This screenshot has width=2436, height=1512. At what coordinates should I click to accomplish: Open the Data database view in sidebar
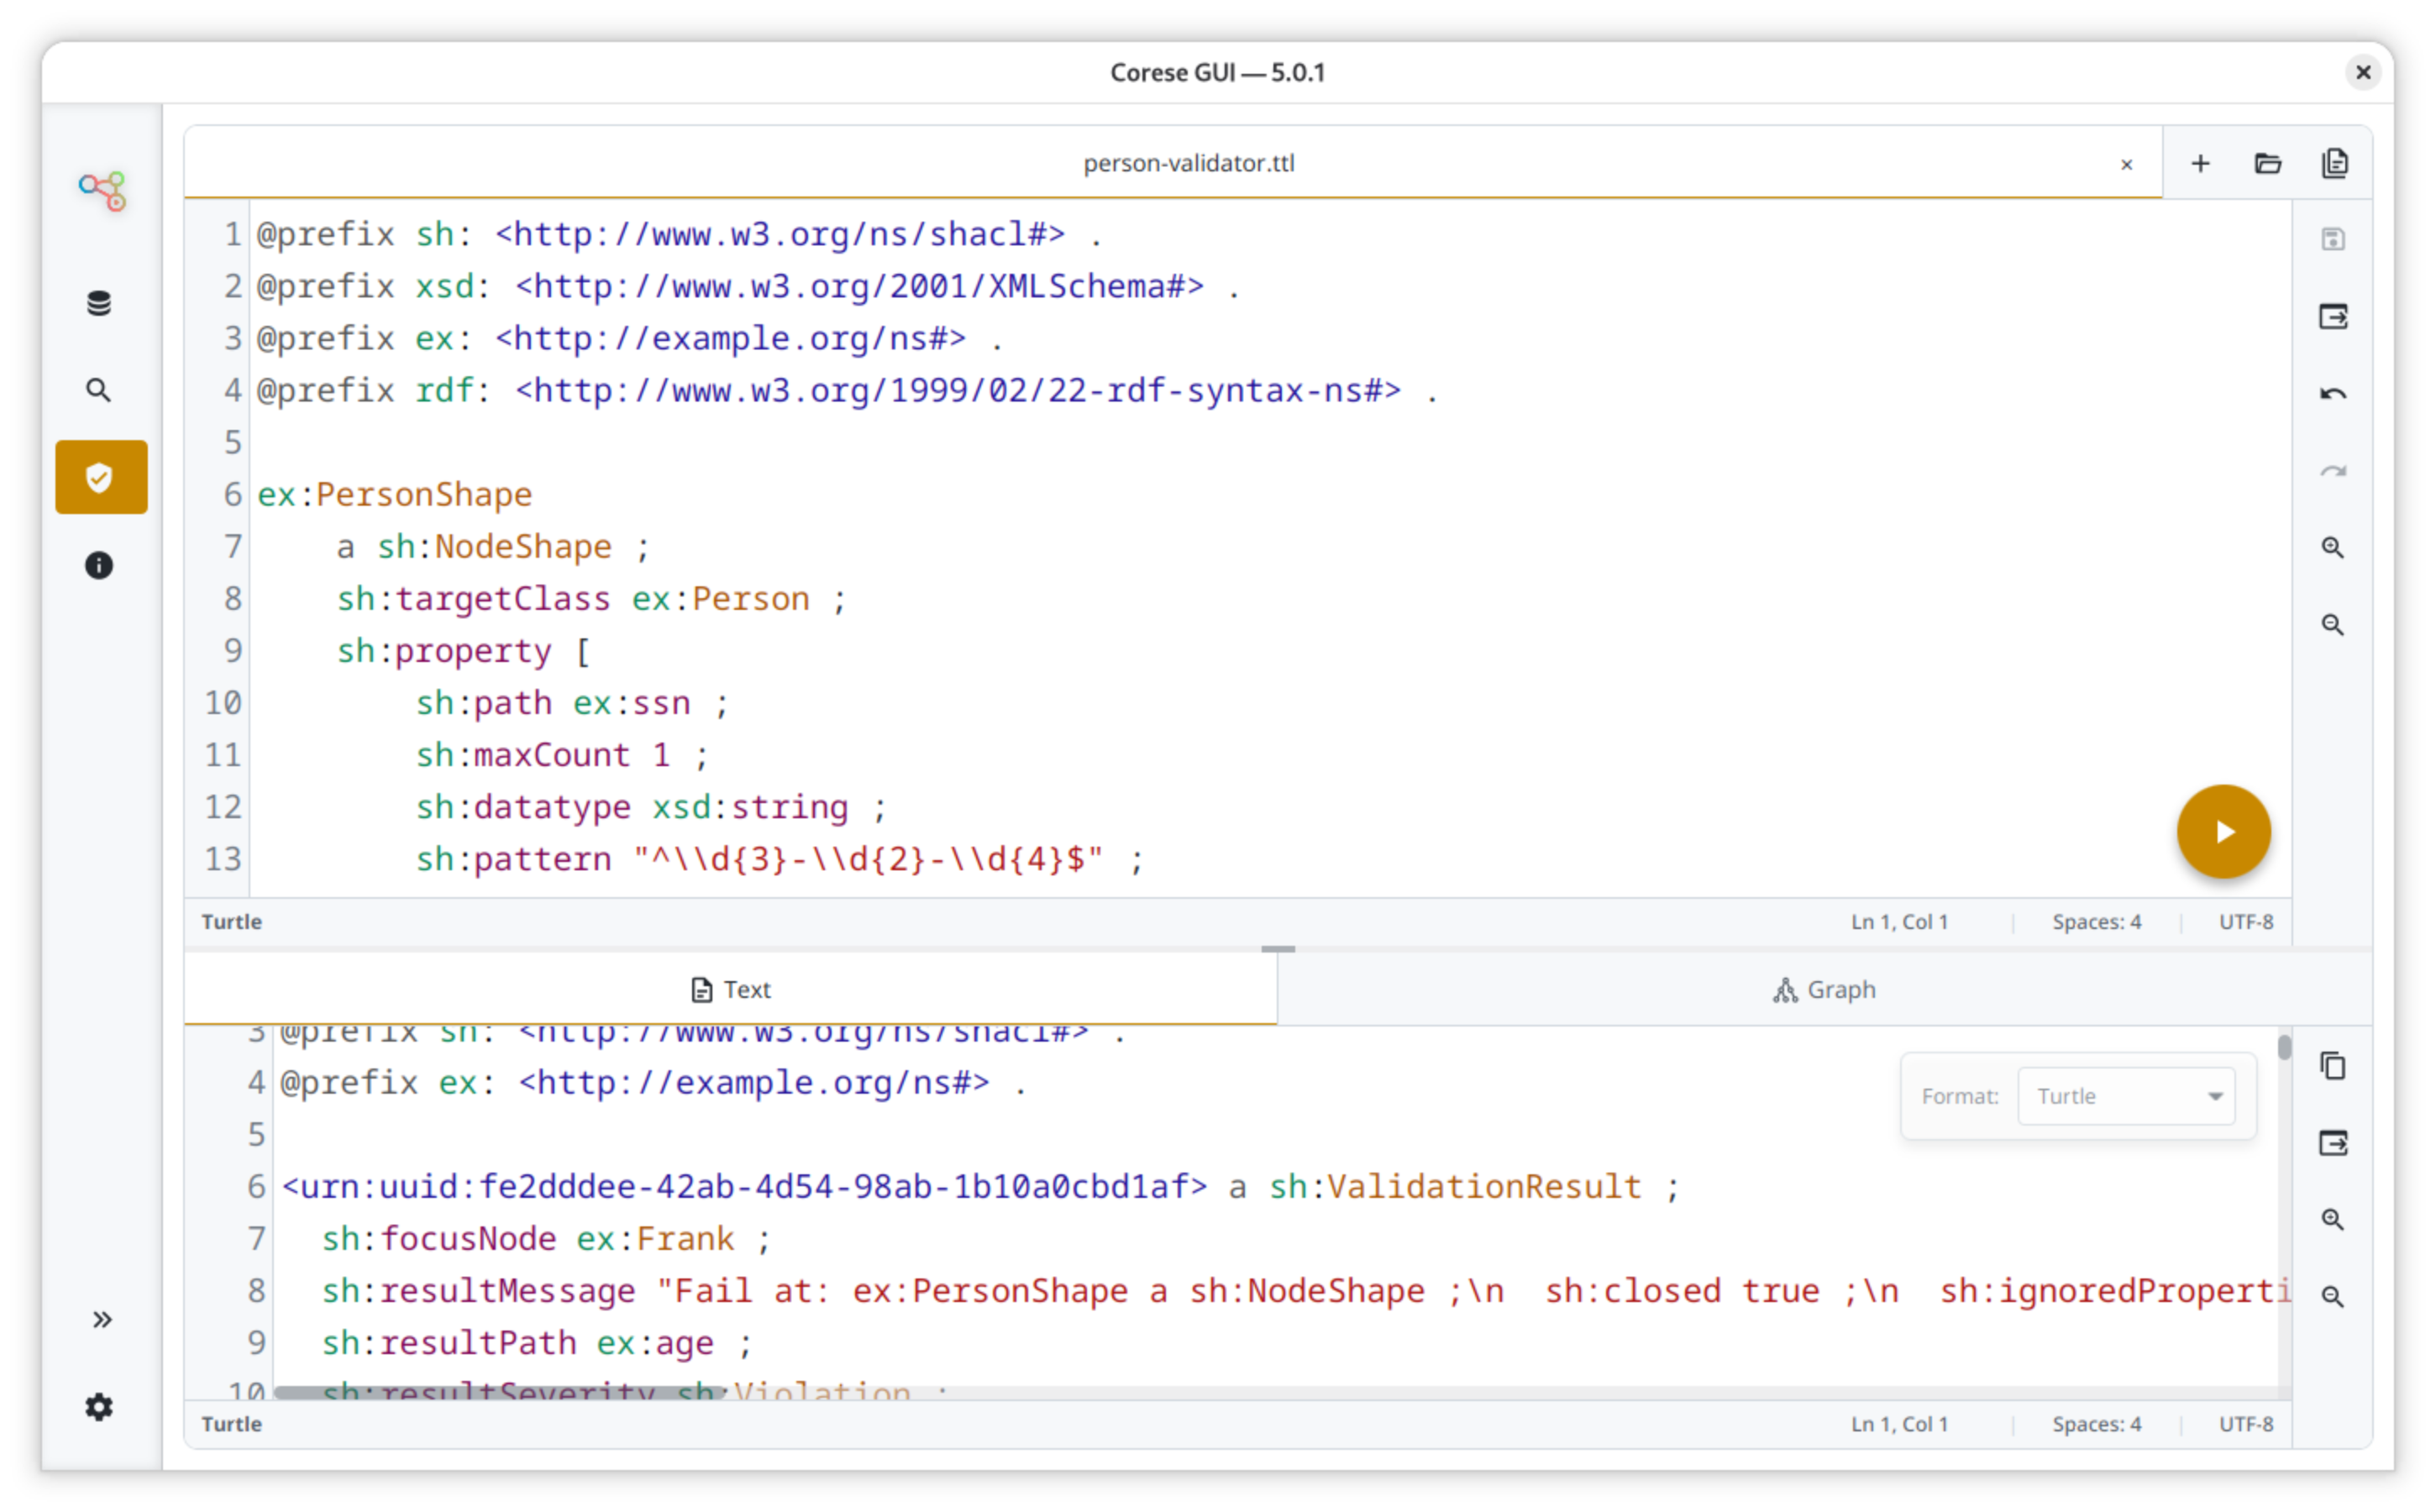[x=99, y=304]
